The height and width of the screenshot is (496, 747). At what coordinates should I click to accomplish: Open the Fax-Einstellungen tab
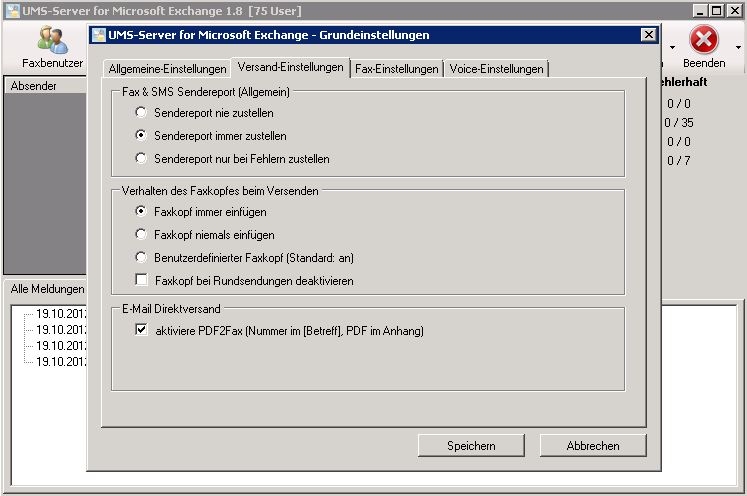[x=396, y=69]
